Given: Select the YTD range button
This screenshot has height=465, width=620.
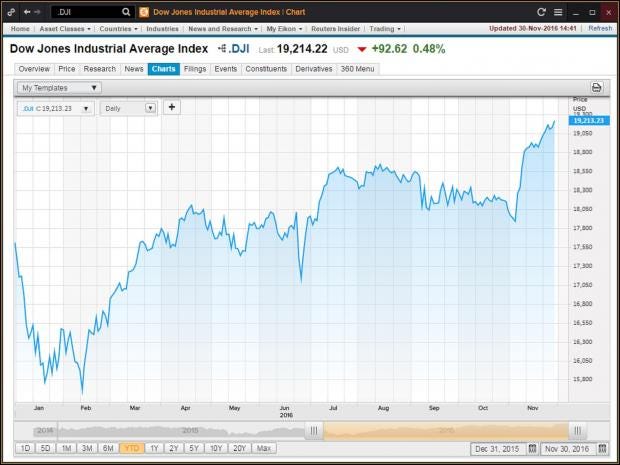Looking at the screenshot, I should (132, 448).
